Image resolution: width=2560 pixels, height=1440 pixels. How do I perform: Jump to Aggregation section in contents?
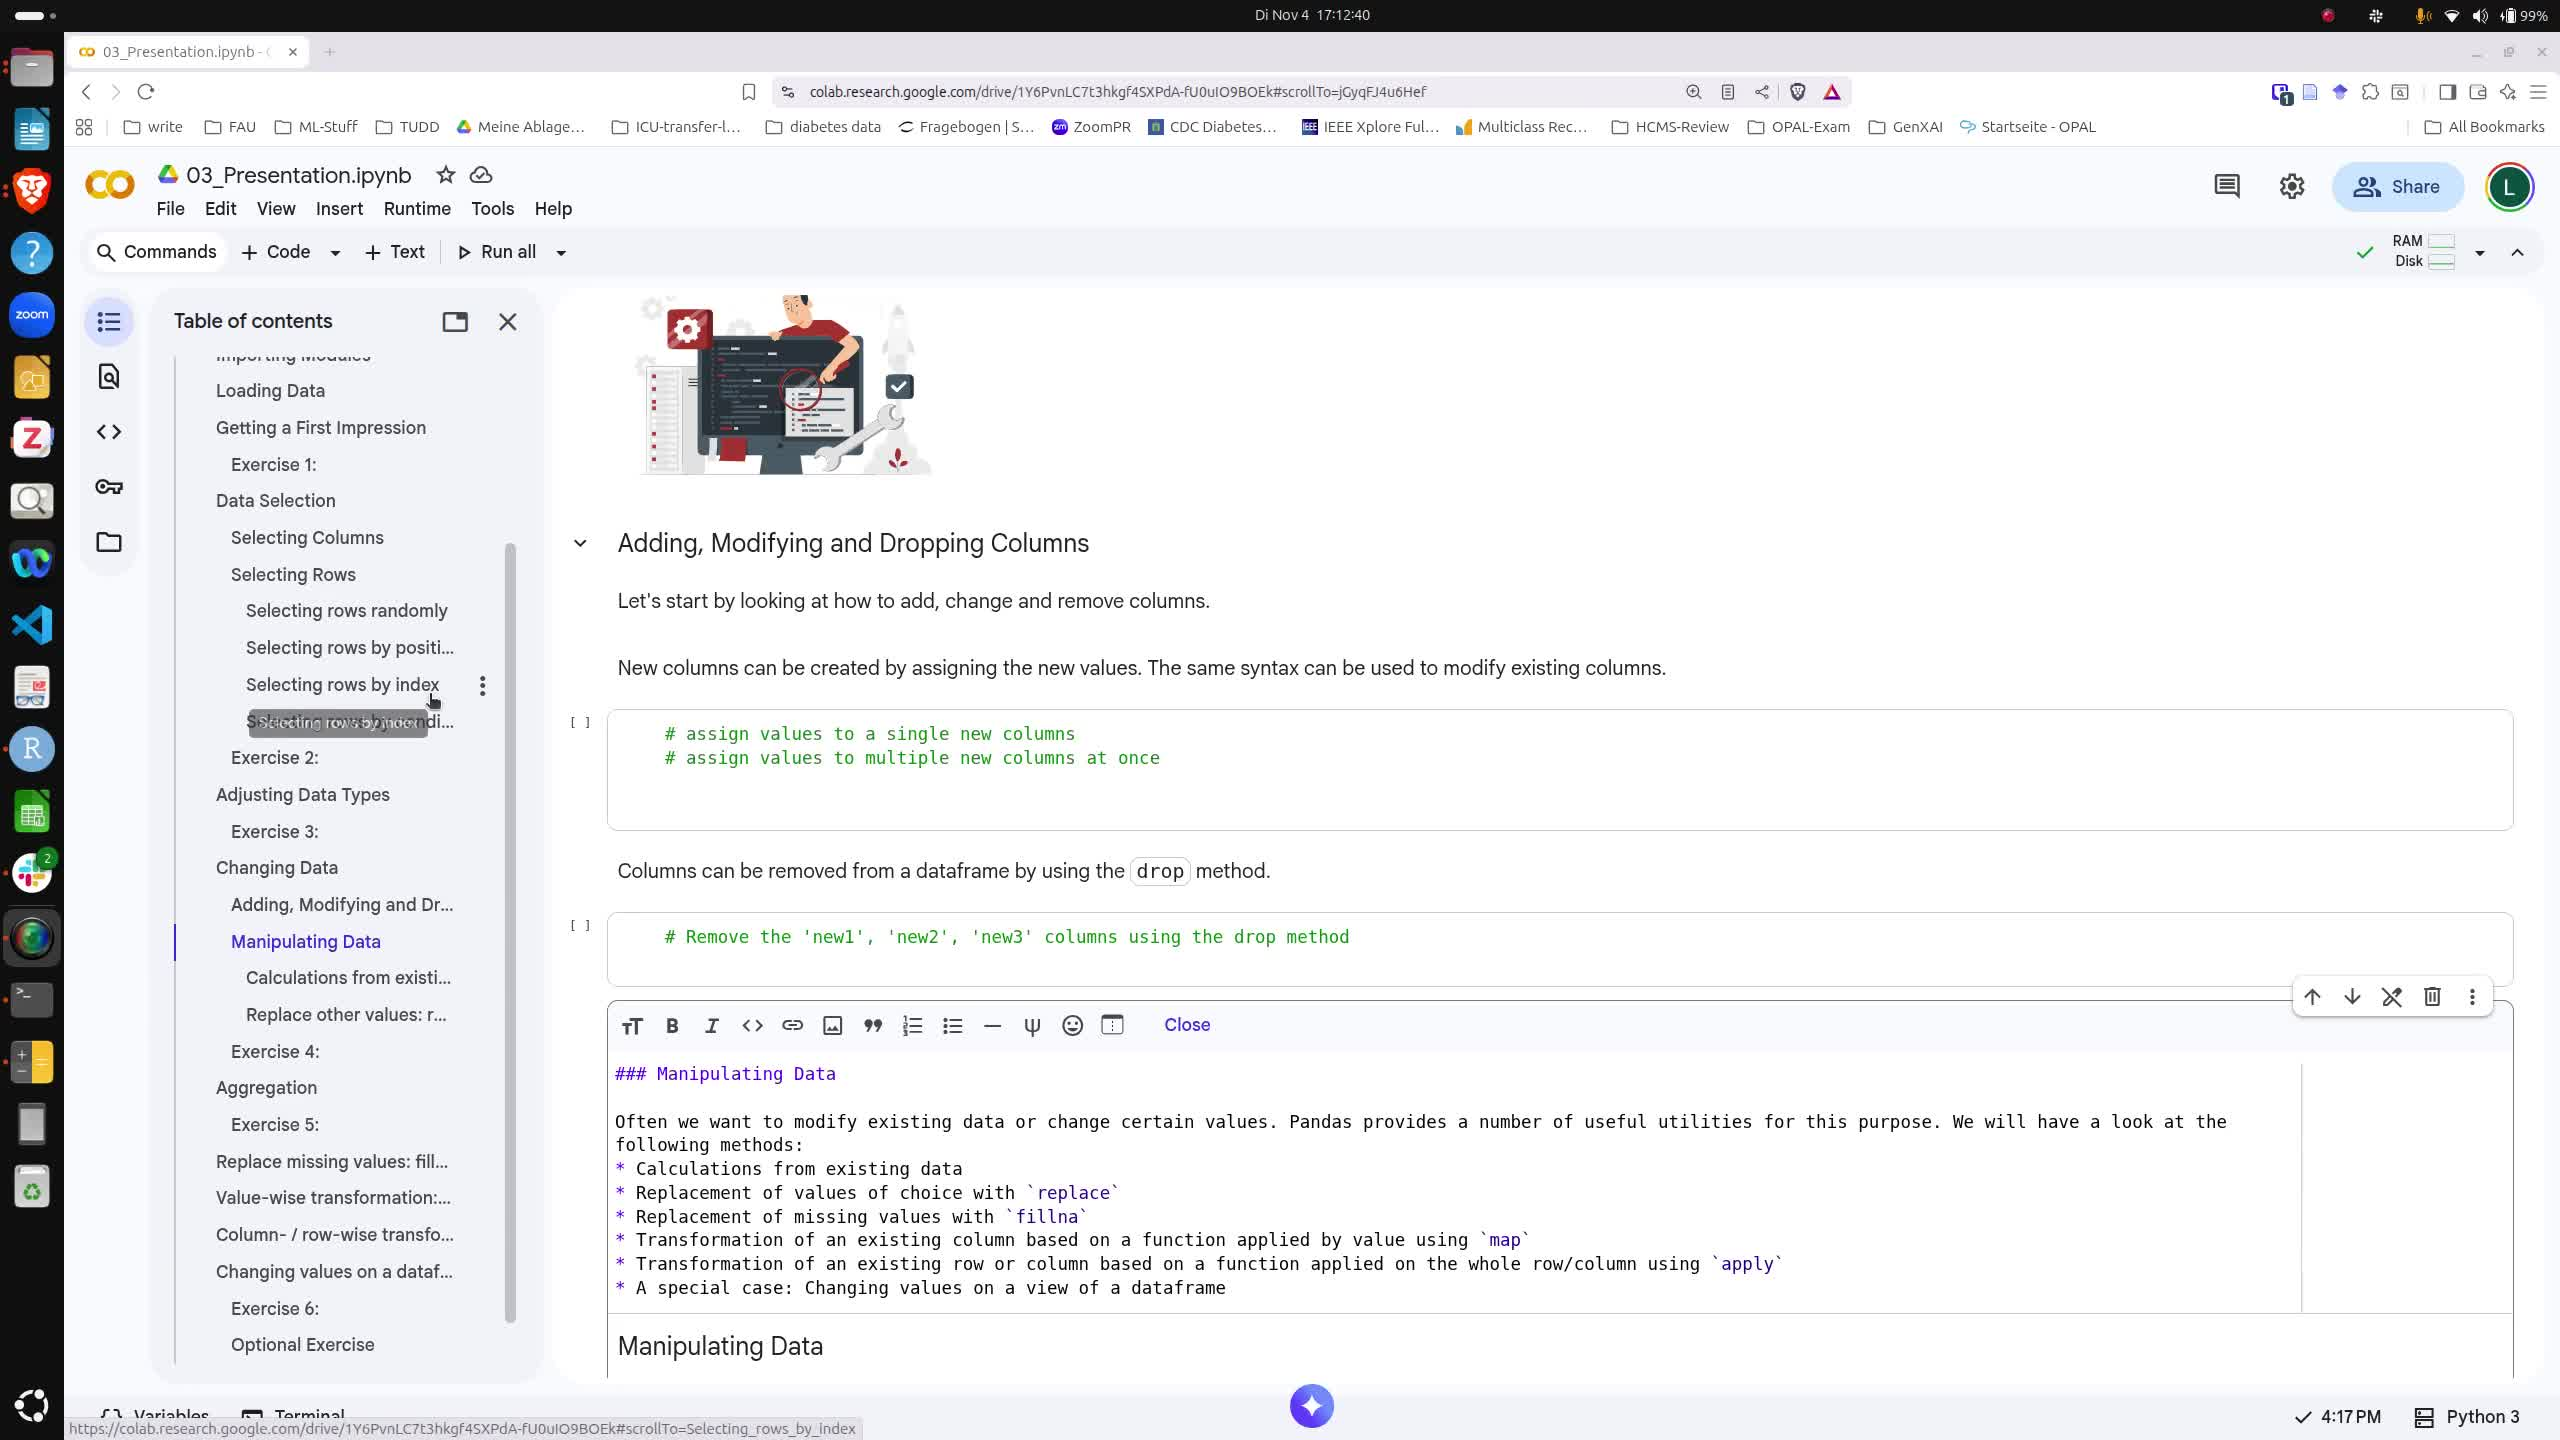point(266,1088)
